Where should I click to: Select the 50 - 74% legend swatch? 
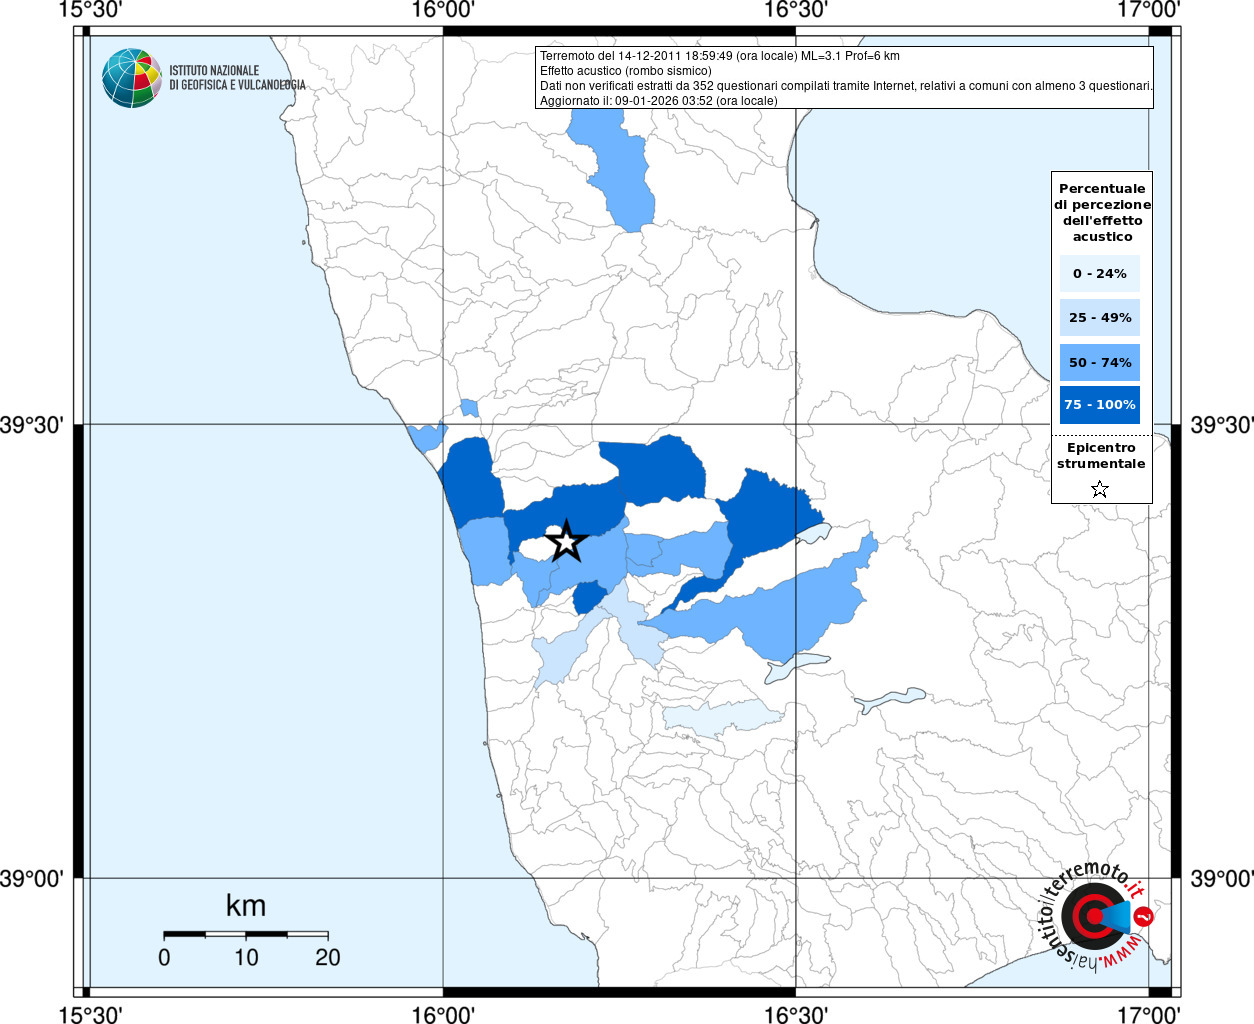[1100, 362]
